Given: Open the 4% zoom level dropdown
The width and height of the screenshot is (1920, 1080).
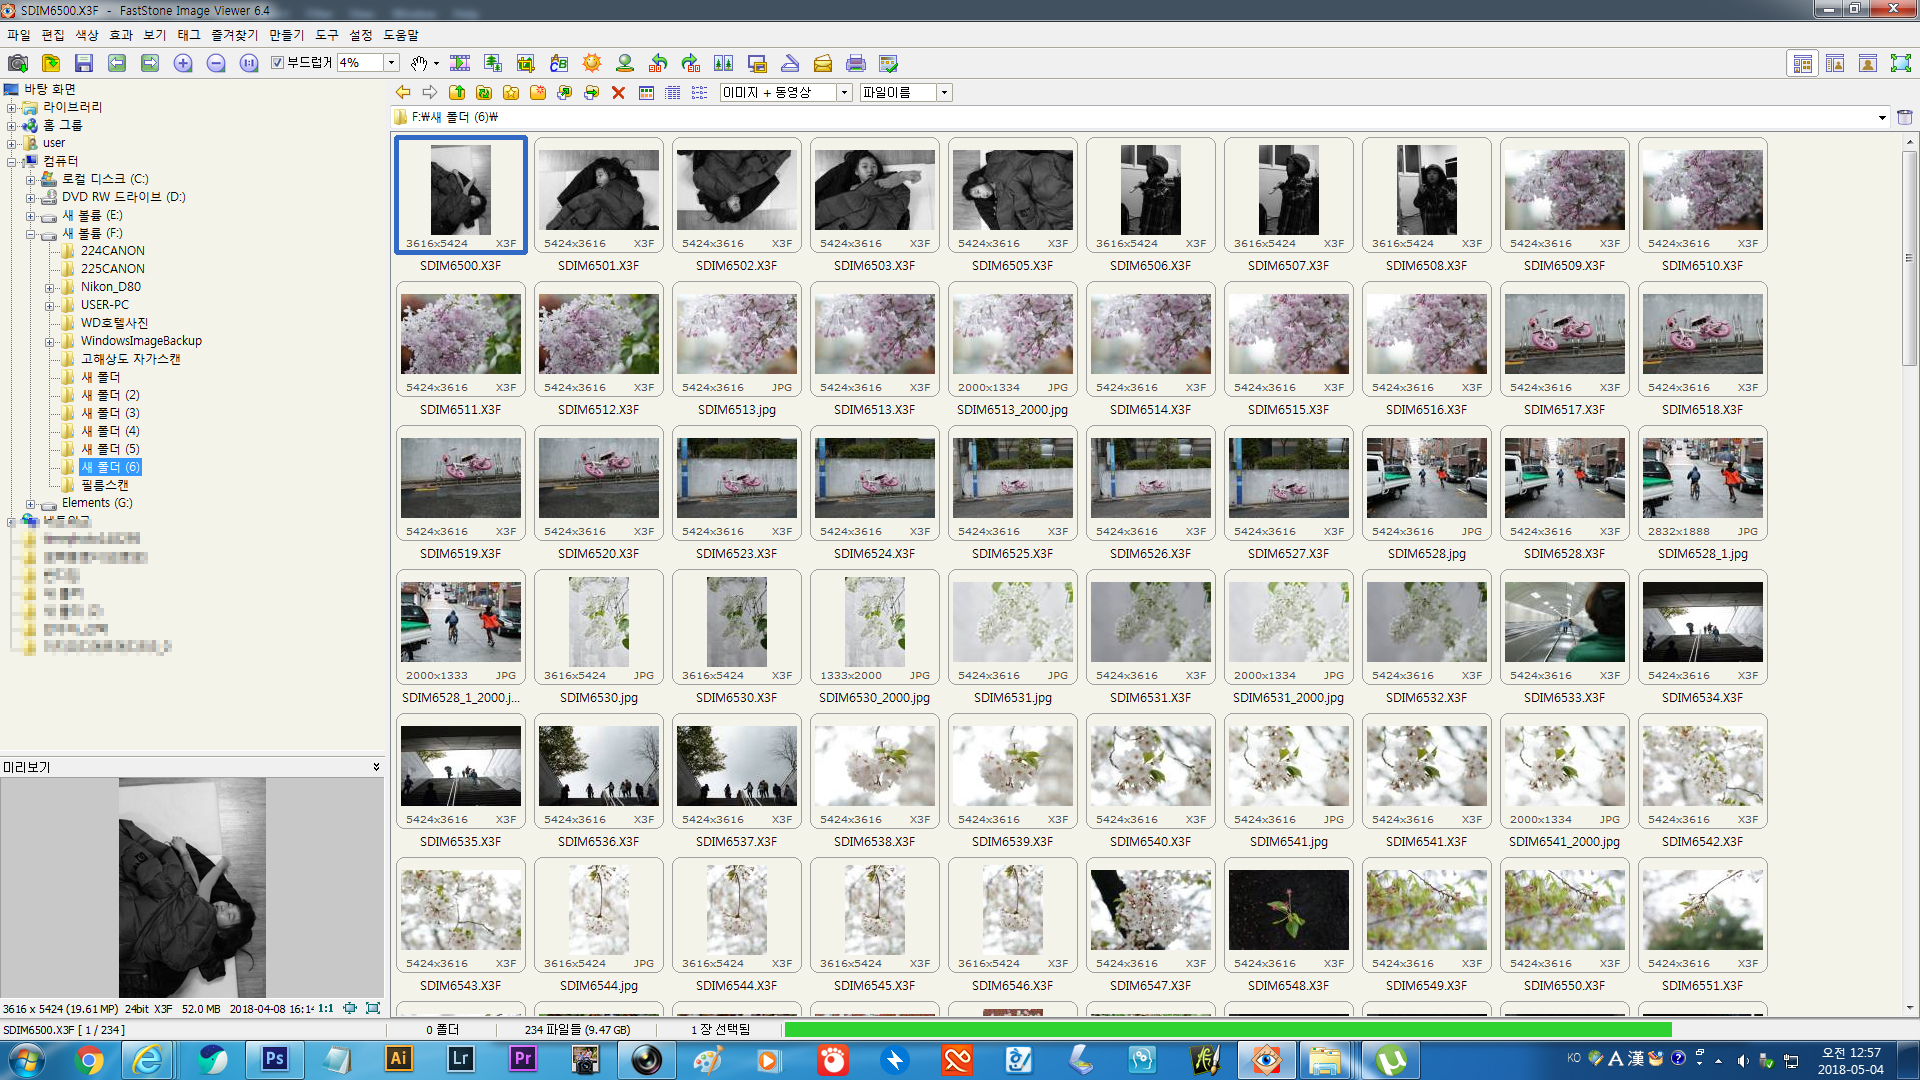Looking at the screenshot, I should click(392, 62).
